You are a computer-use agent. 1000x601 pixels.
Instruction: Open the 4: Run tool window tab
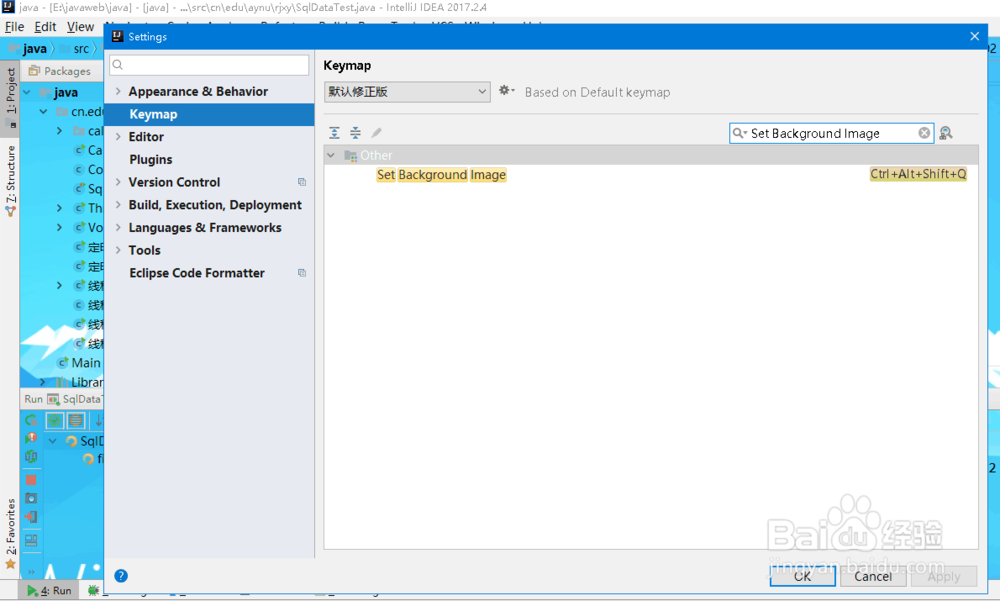pos(49,590)
